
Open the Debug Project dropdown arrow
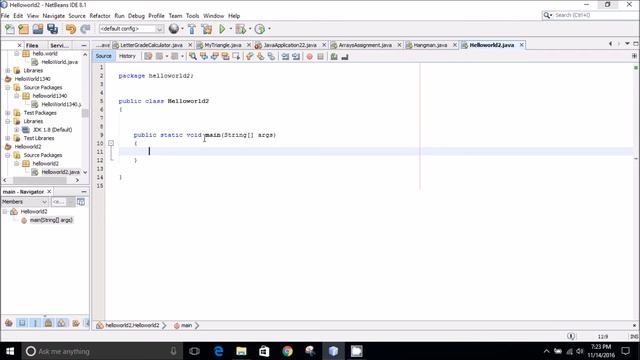coord(250,29)
